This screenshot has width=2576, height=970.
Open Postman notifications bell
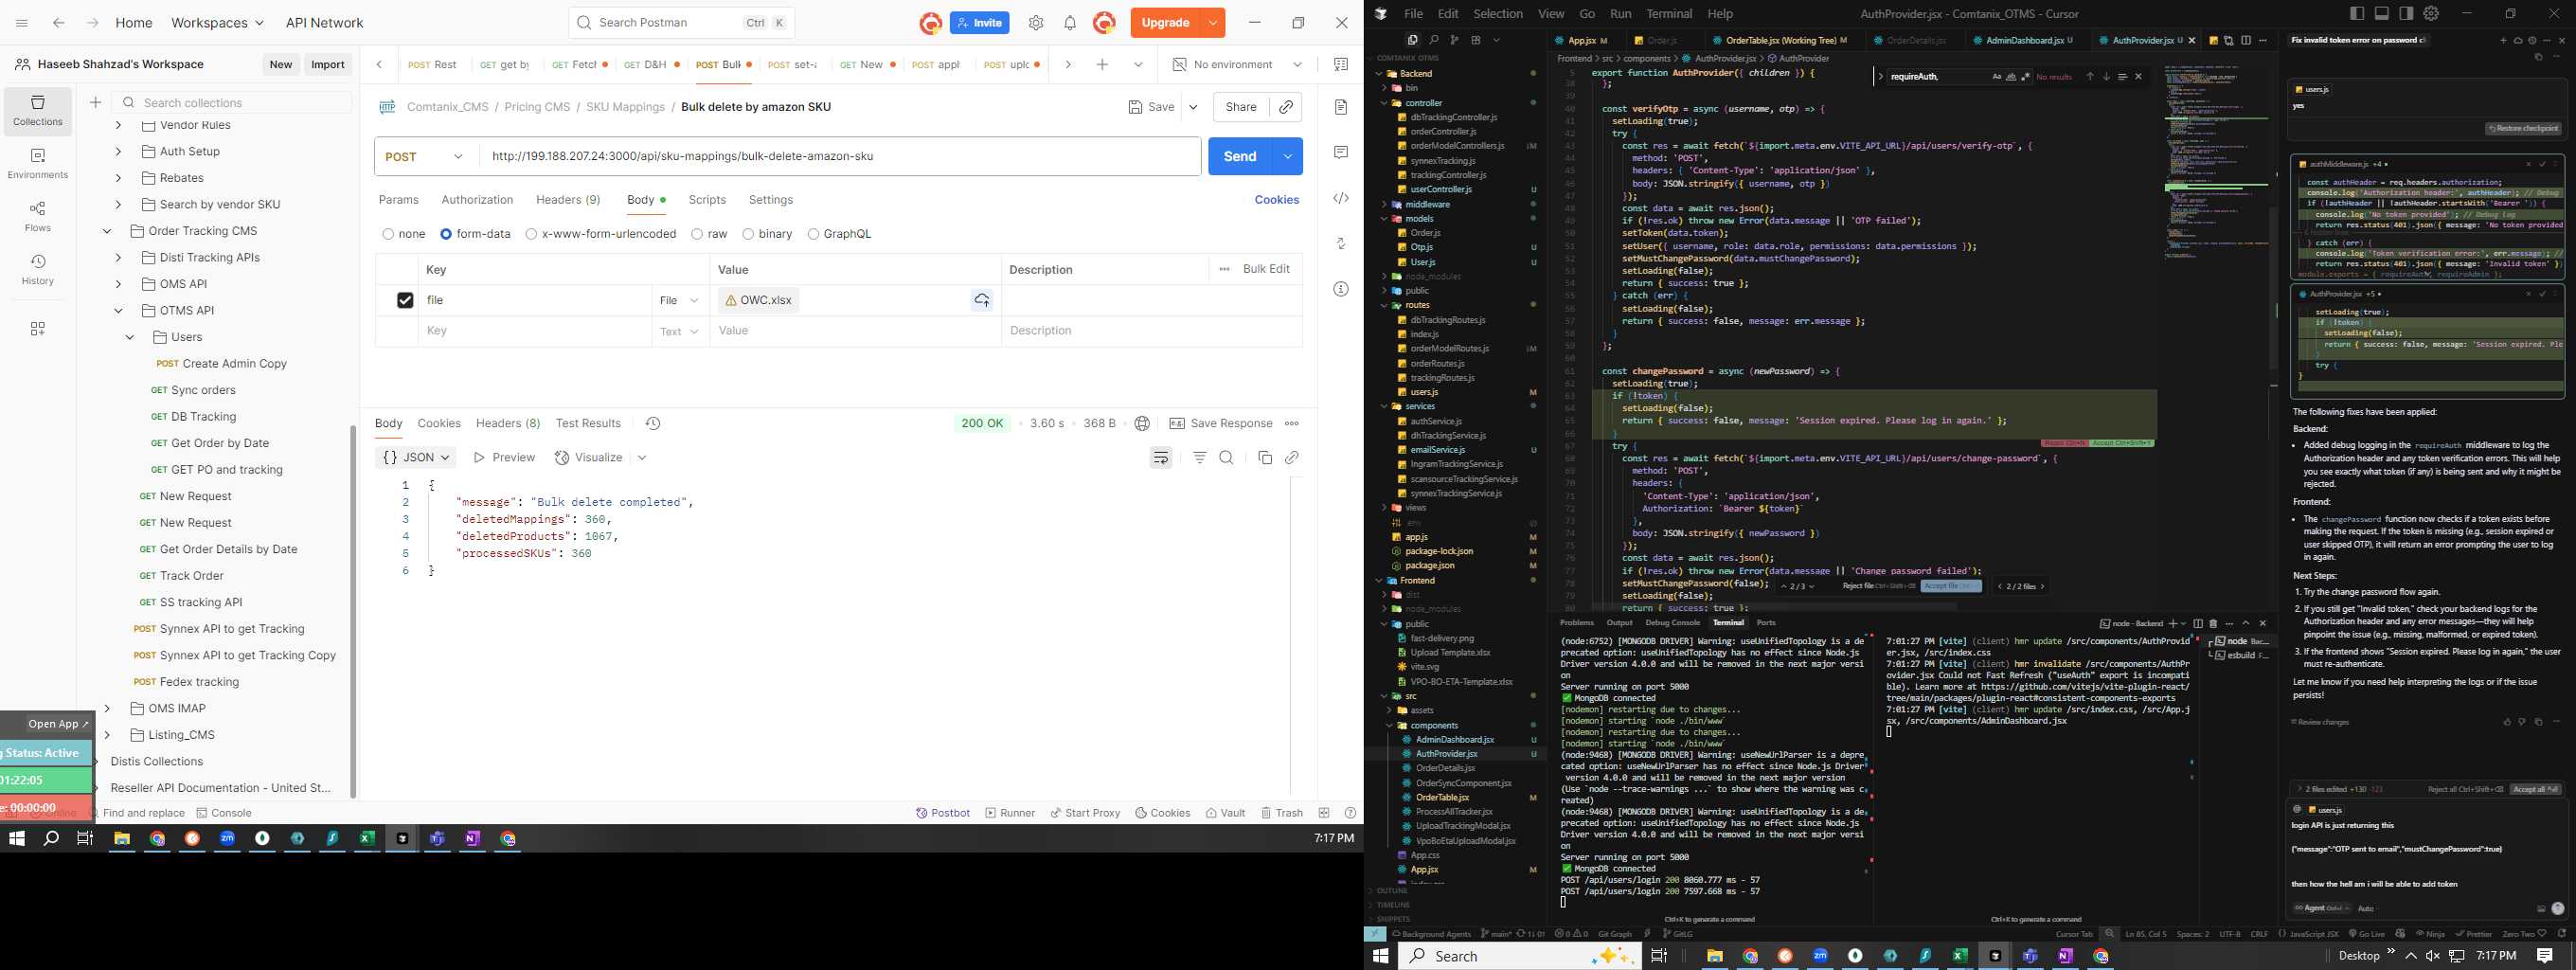1070,23
